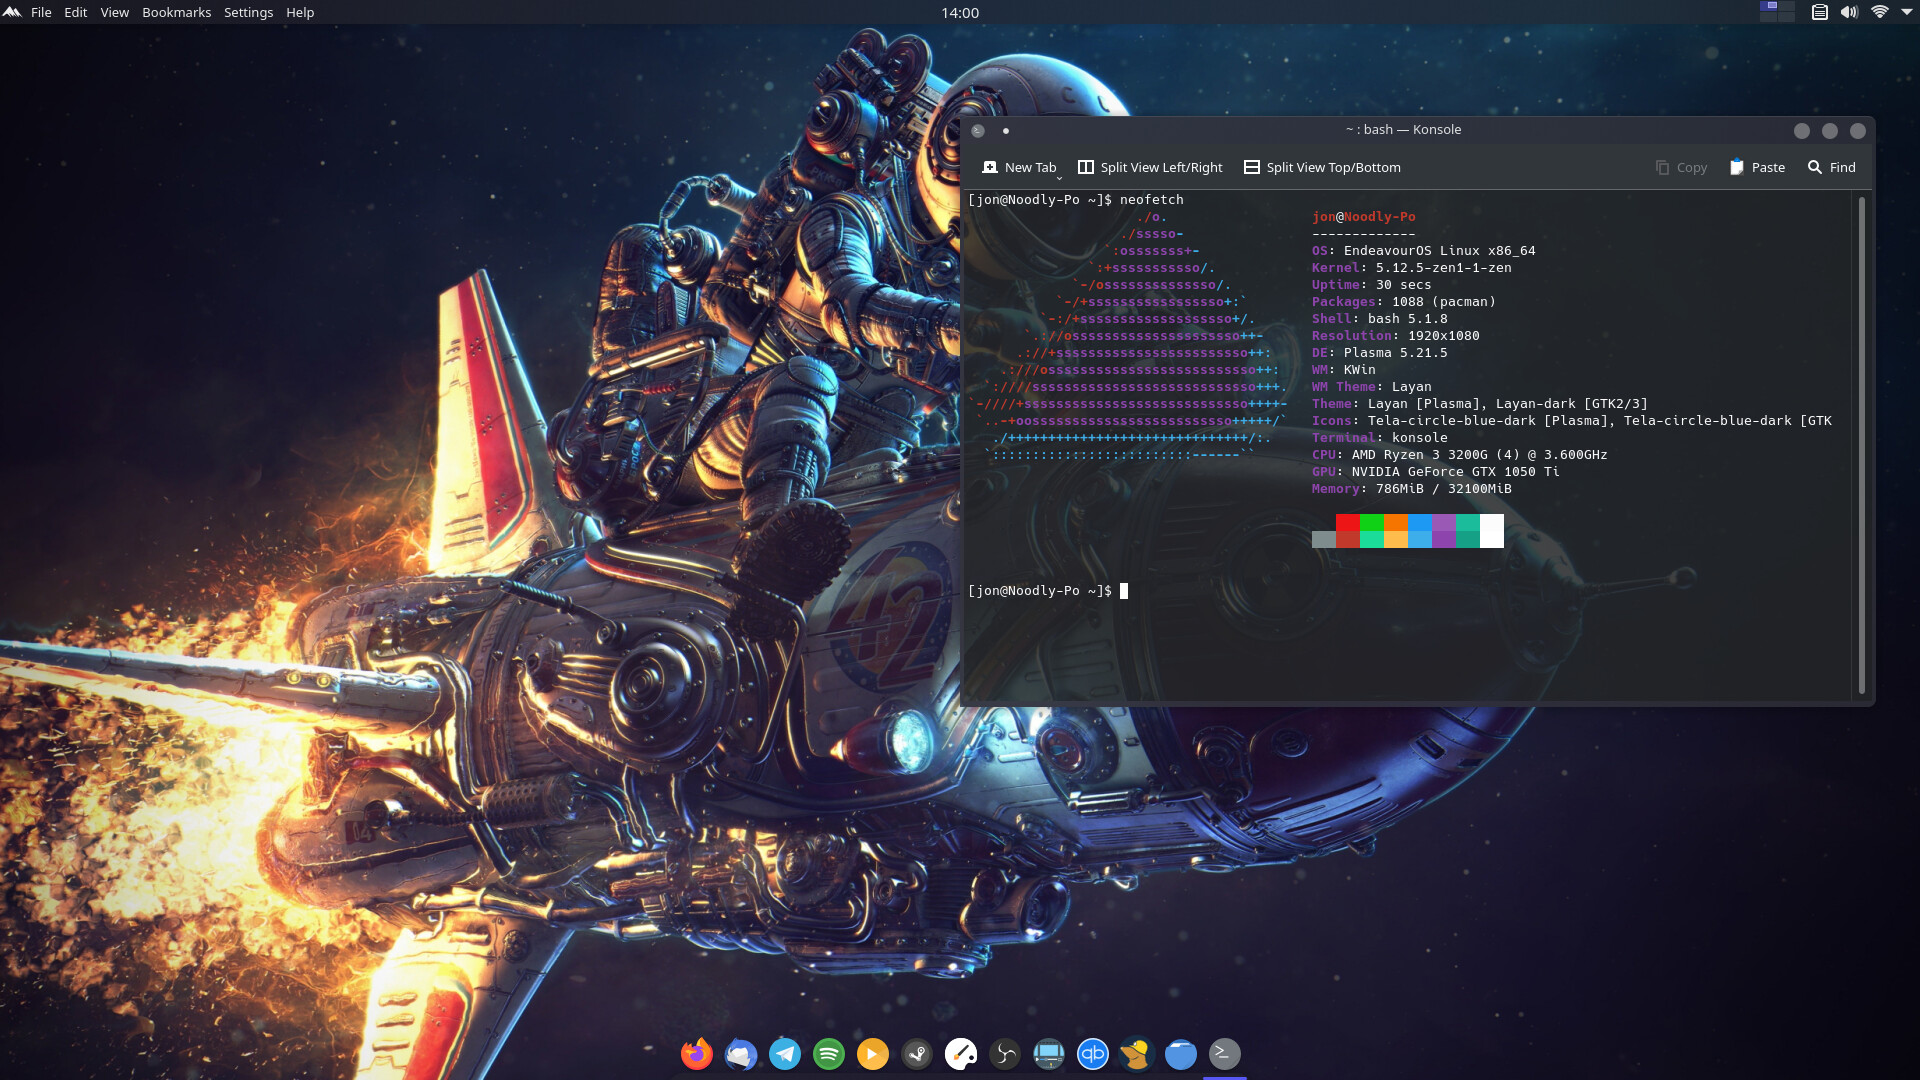Screen dimensions: 1920x1080
Task: Switch to third virtual desktop in pager
Action: pos(1768,17)
